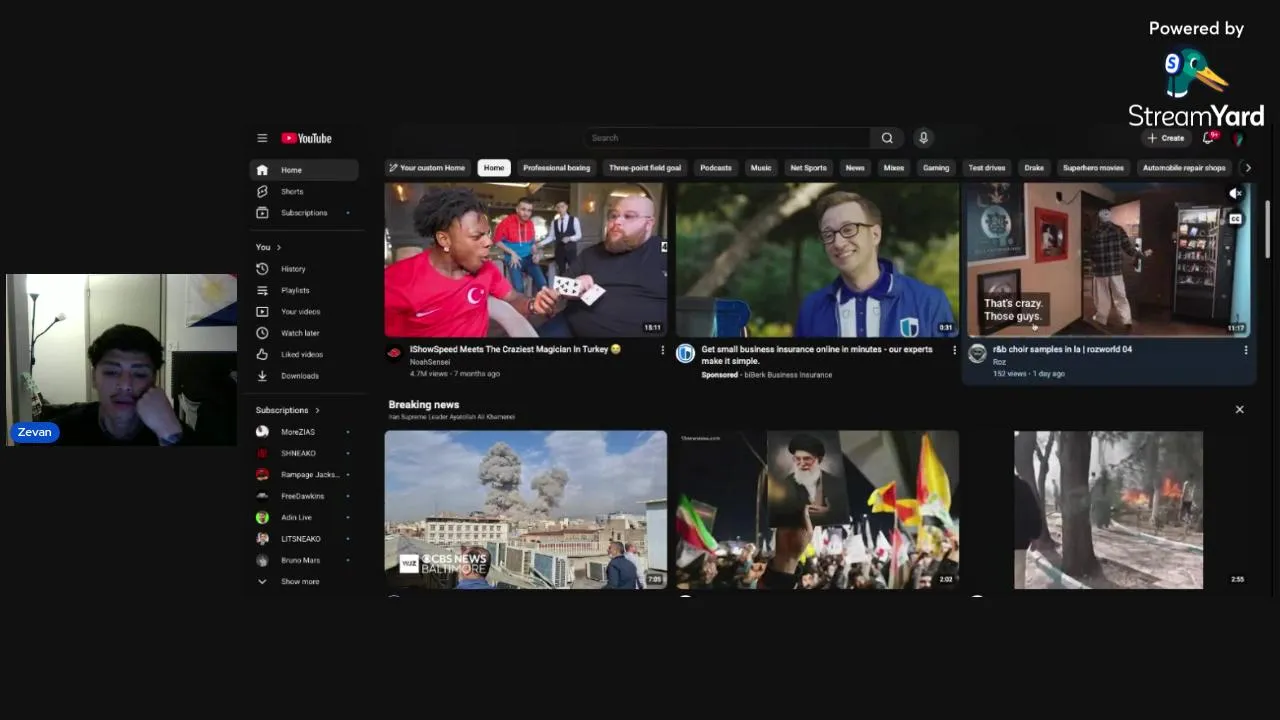Play the IShowSpeed magician video thumbnail

[x=525, y=260]
